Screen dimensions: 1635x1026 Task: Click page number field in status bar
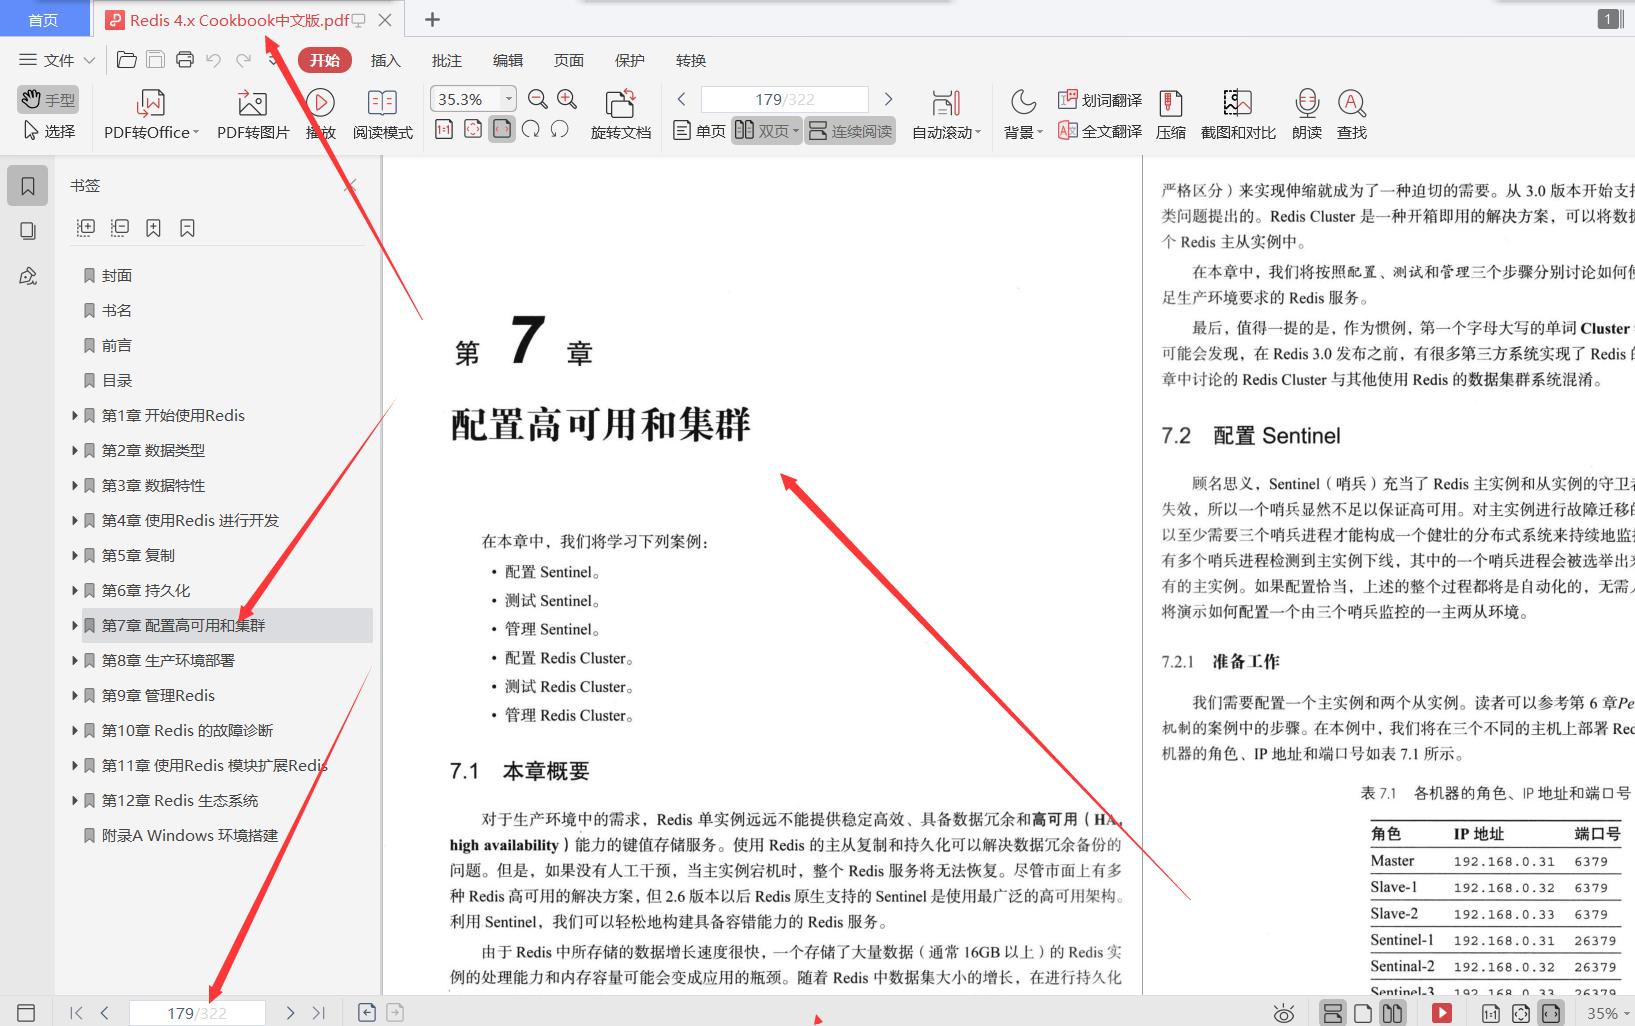pos(197,1013)
